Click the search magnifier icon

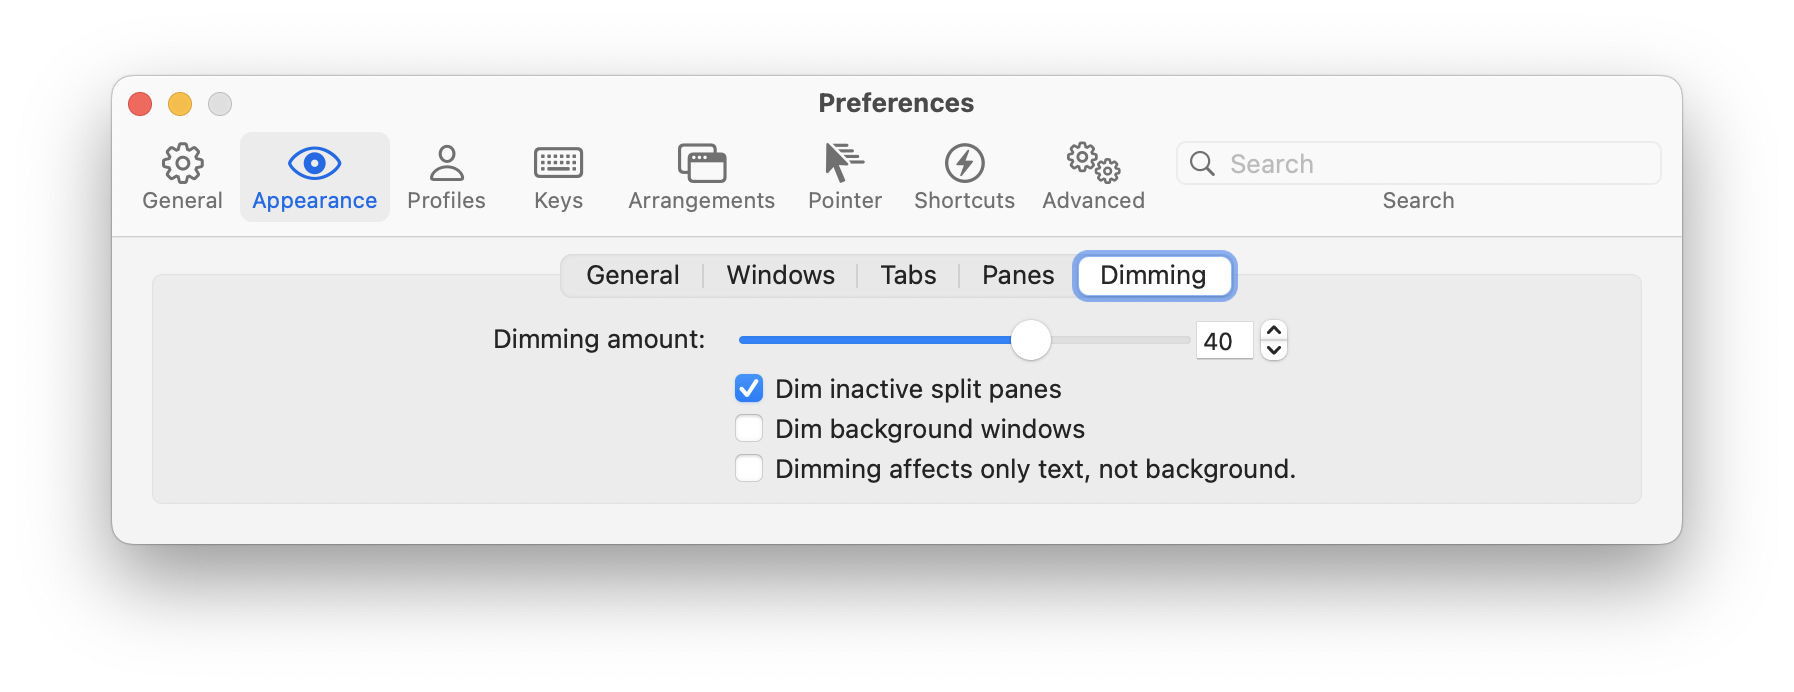(1203, 163)
